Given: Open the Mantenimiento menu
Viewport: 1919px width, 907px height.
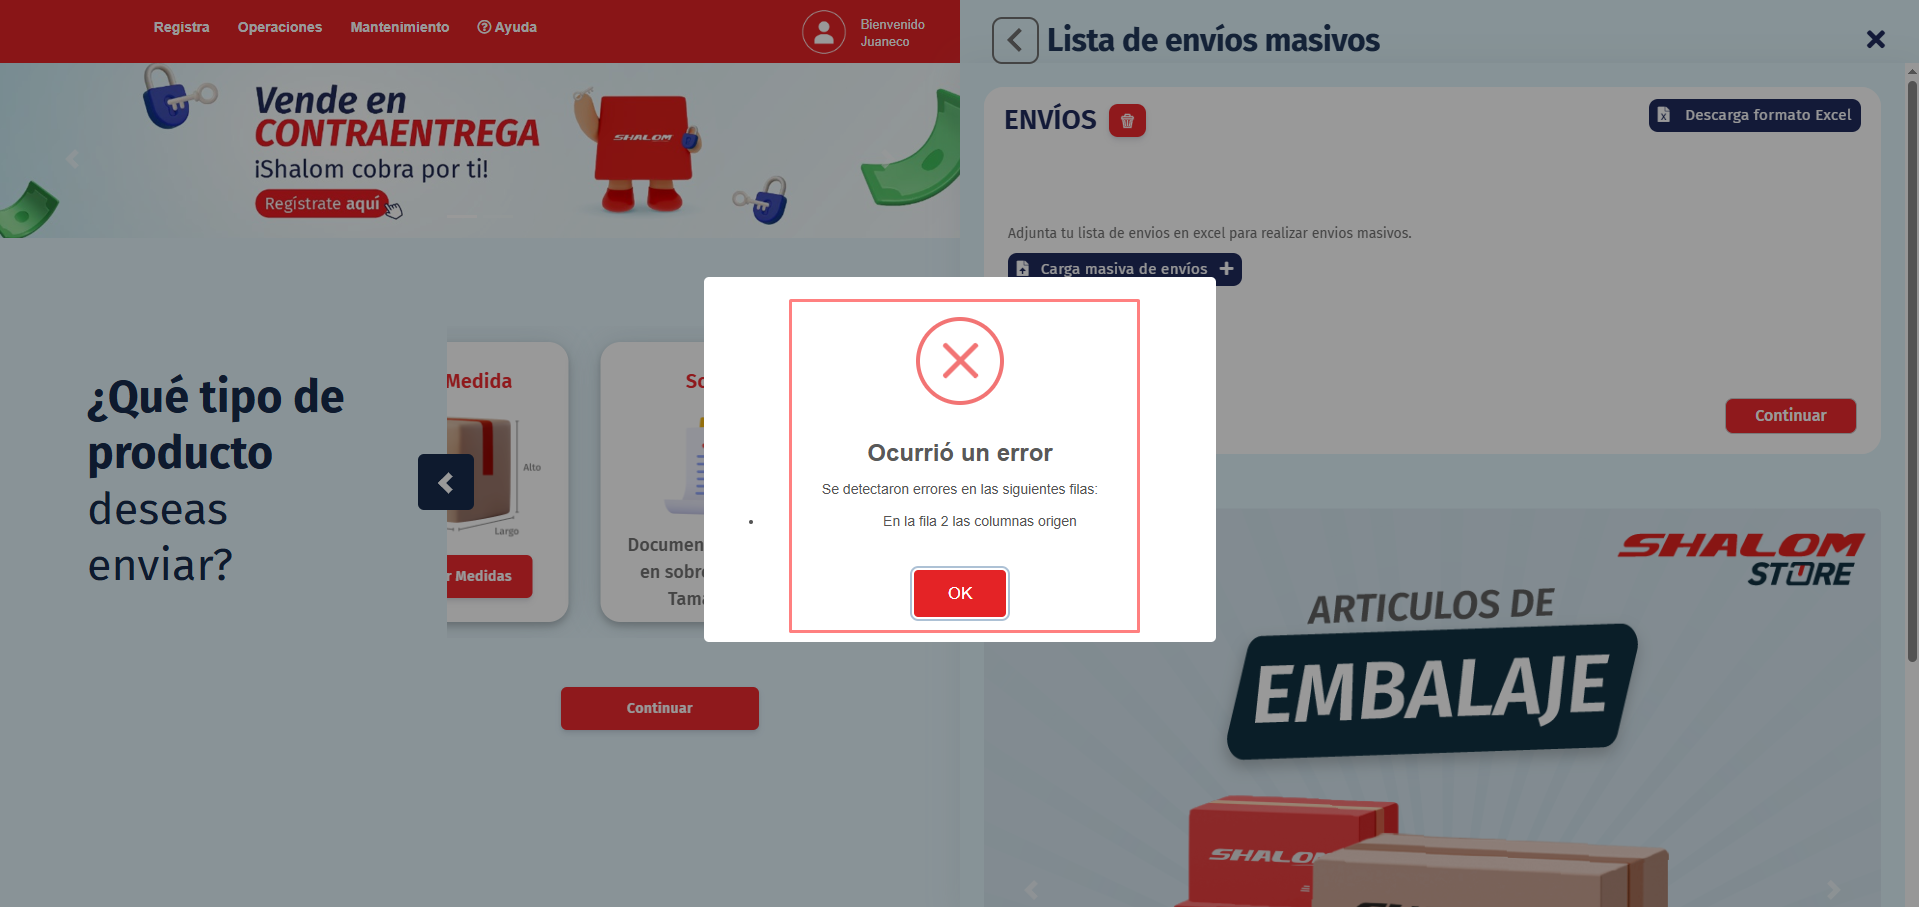Looking at the screenshot, I should (x=400, y=27).
